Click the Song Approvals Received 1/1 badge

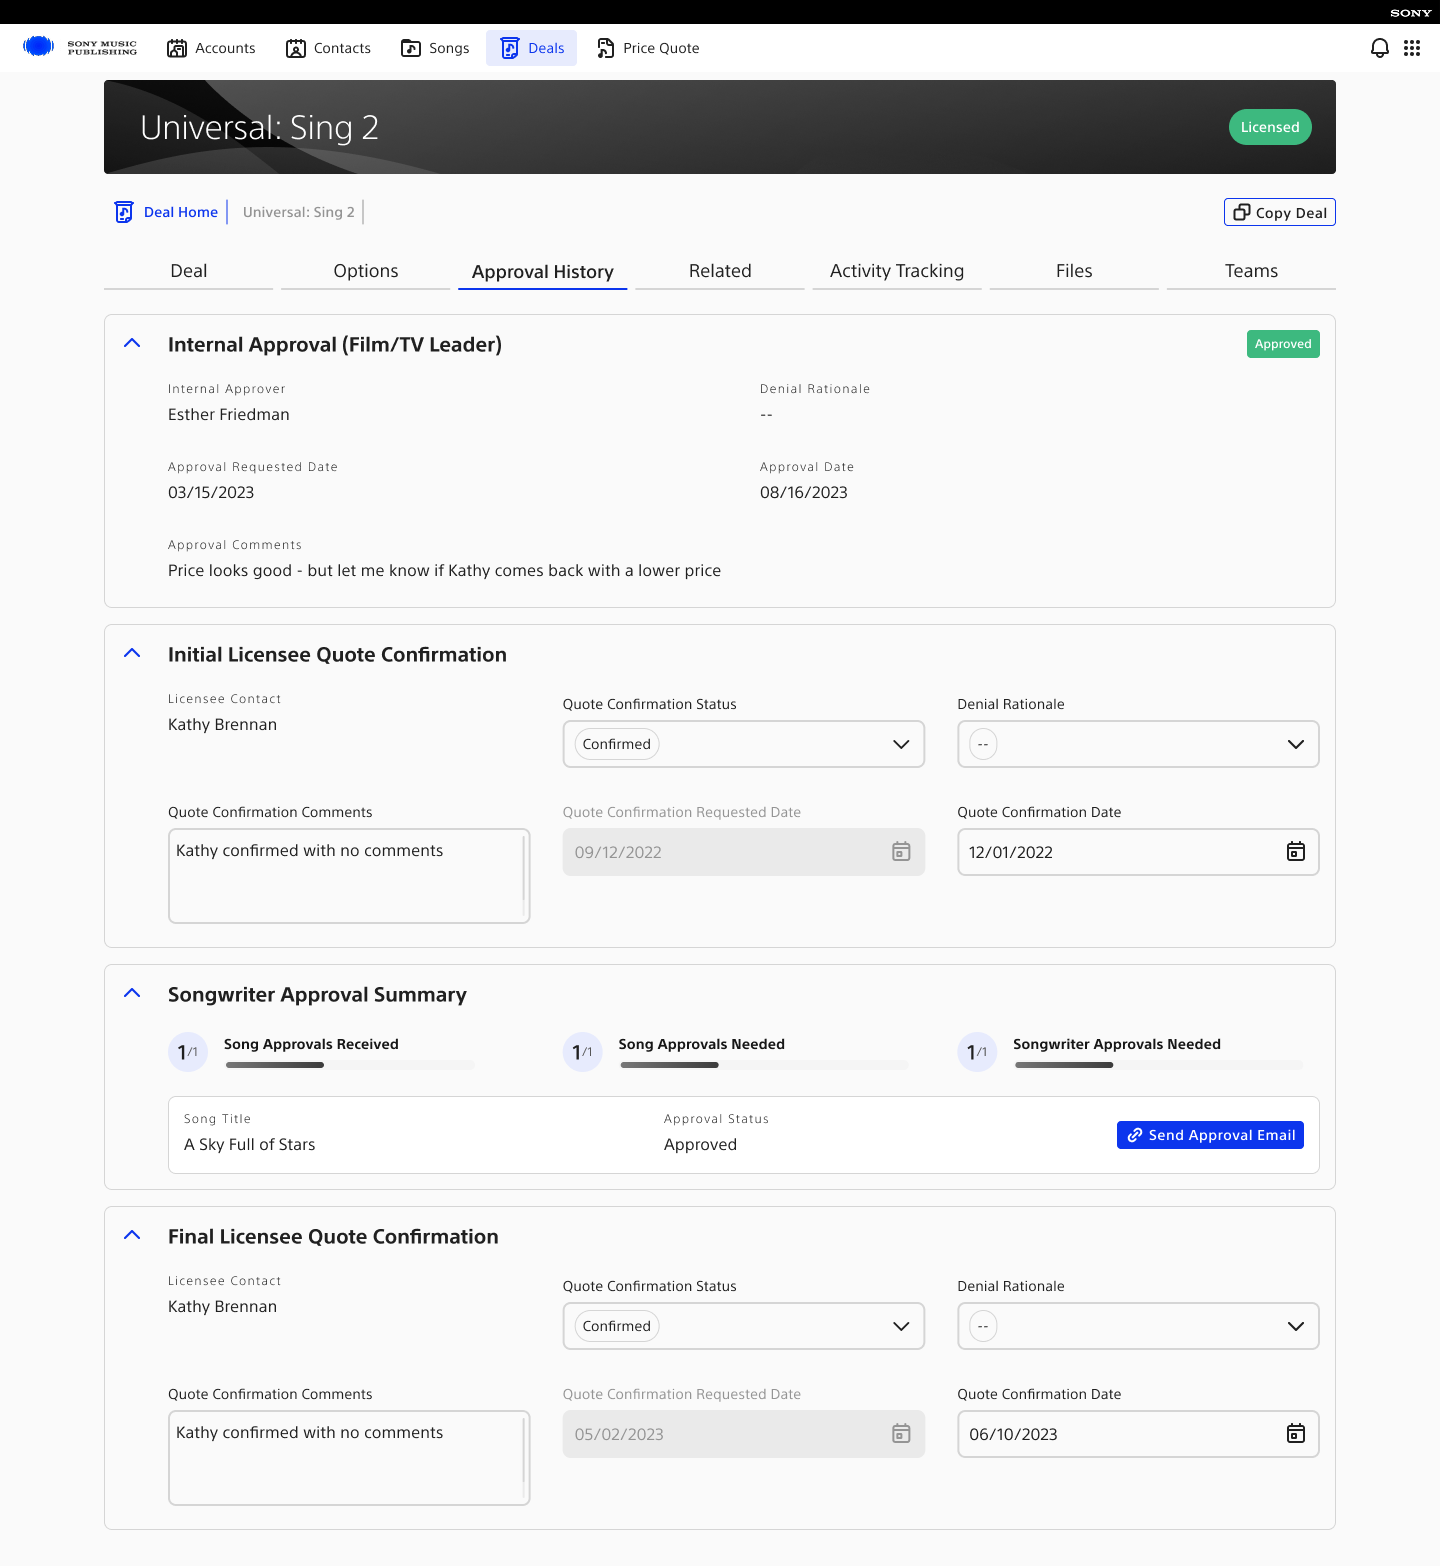188,1052
